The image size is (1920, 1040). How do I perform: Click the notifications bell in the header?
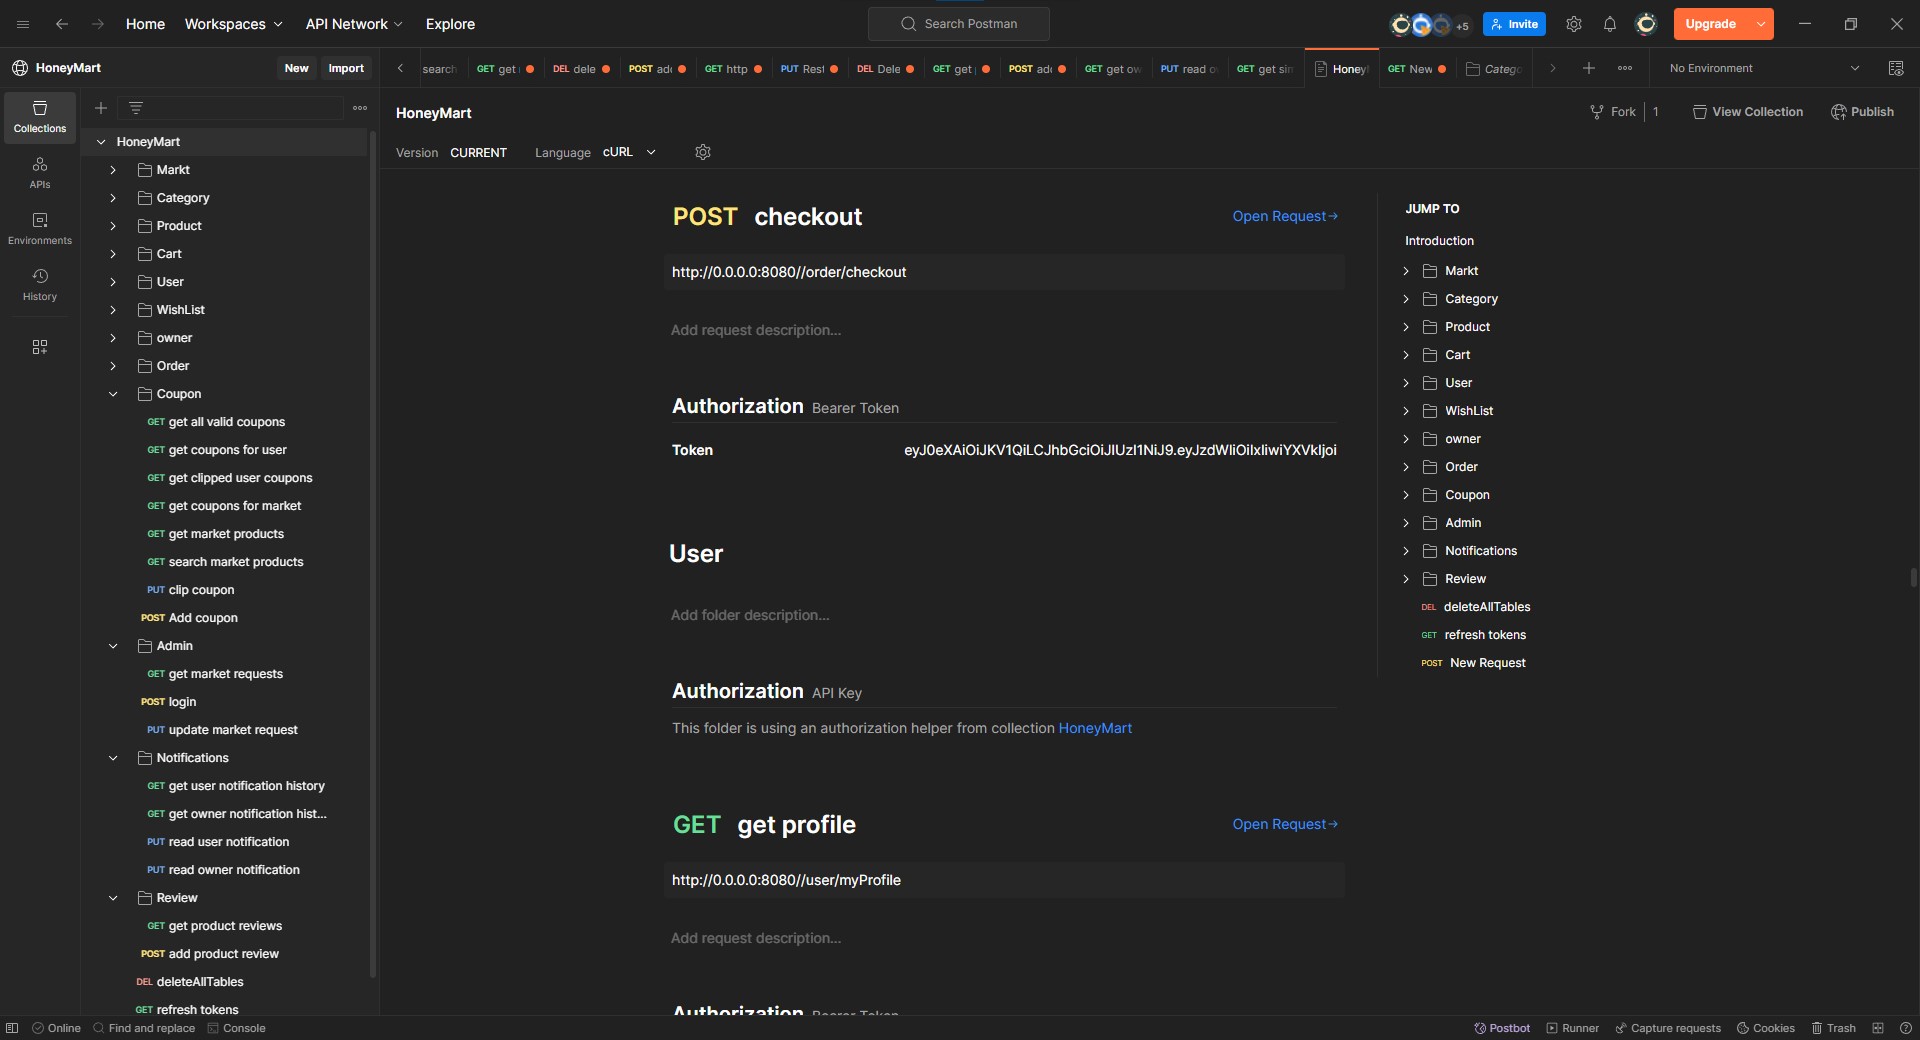[x=1609, y=24]
